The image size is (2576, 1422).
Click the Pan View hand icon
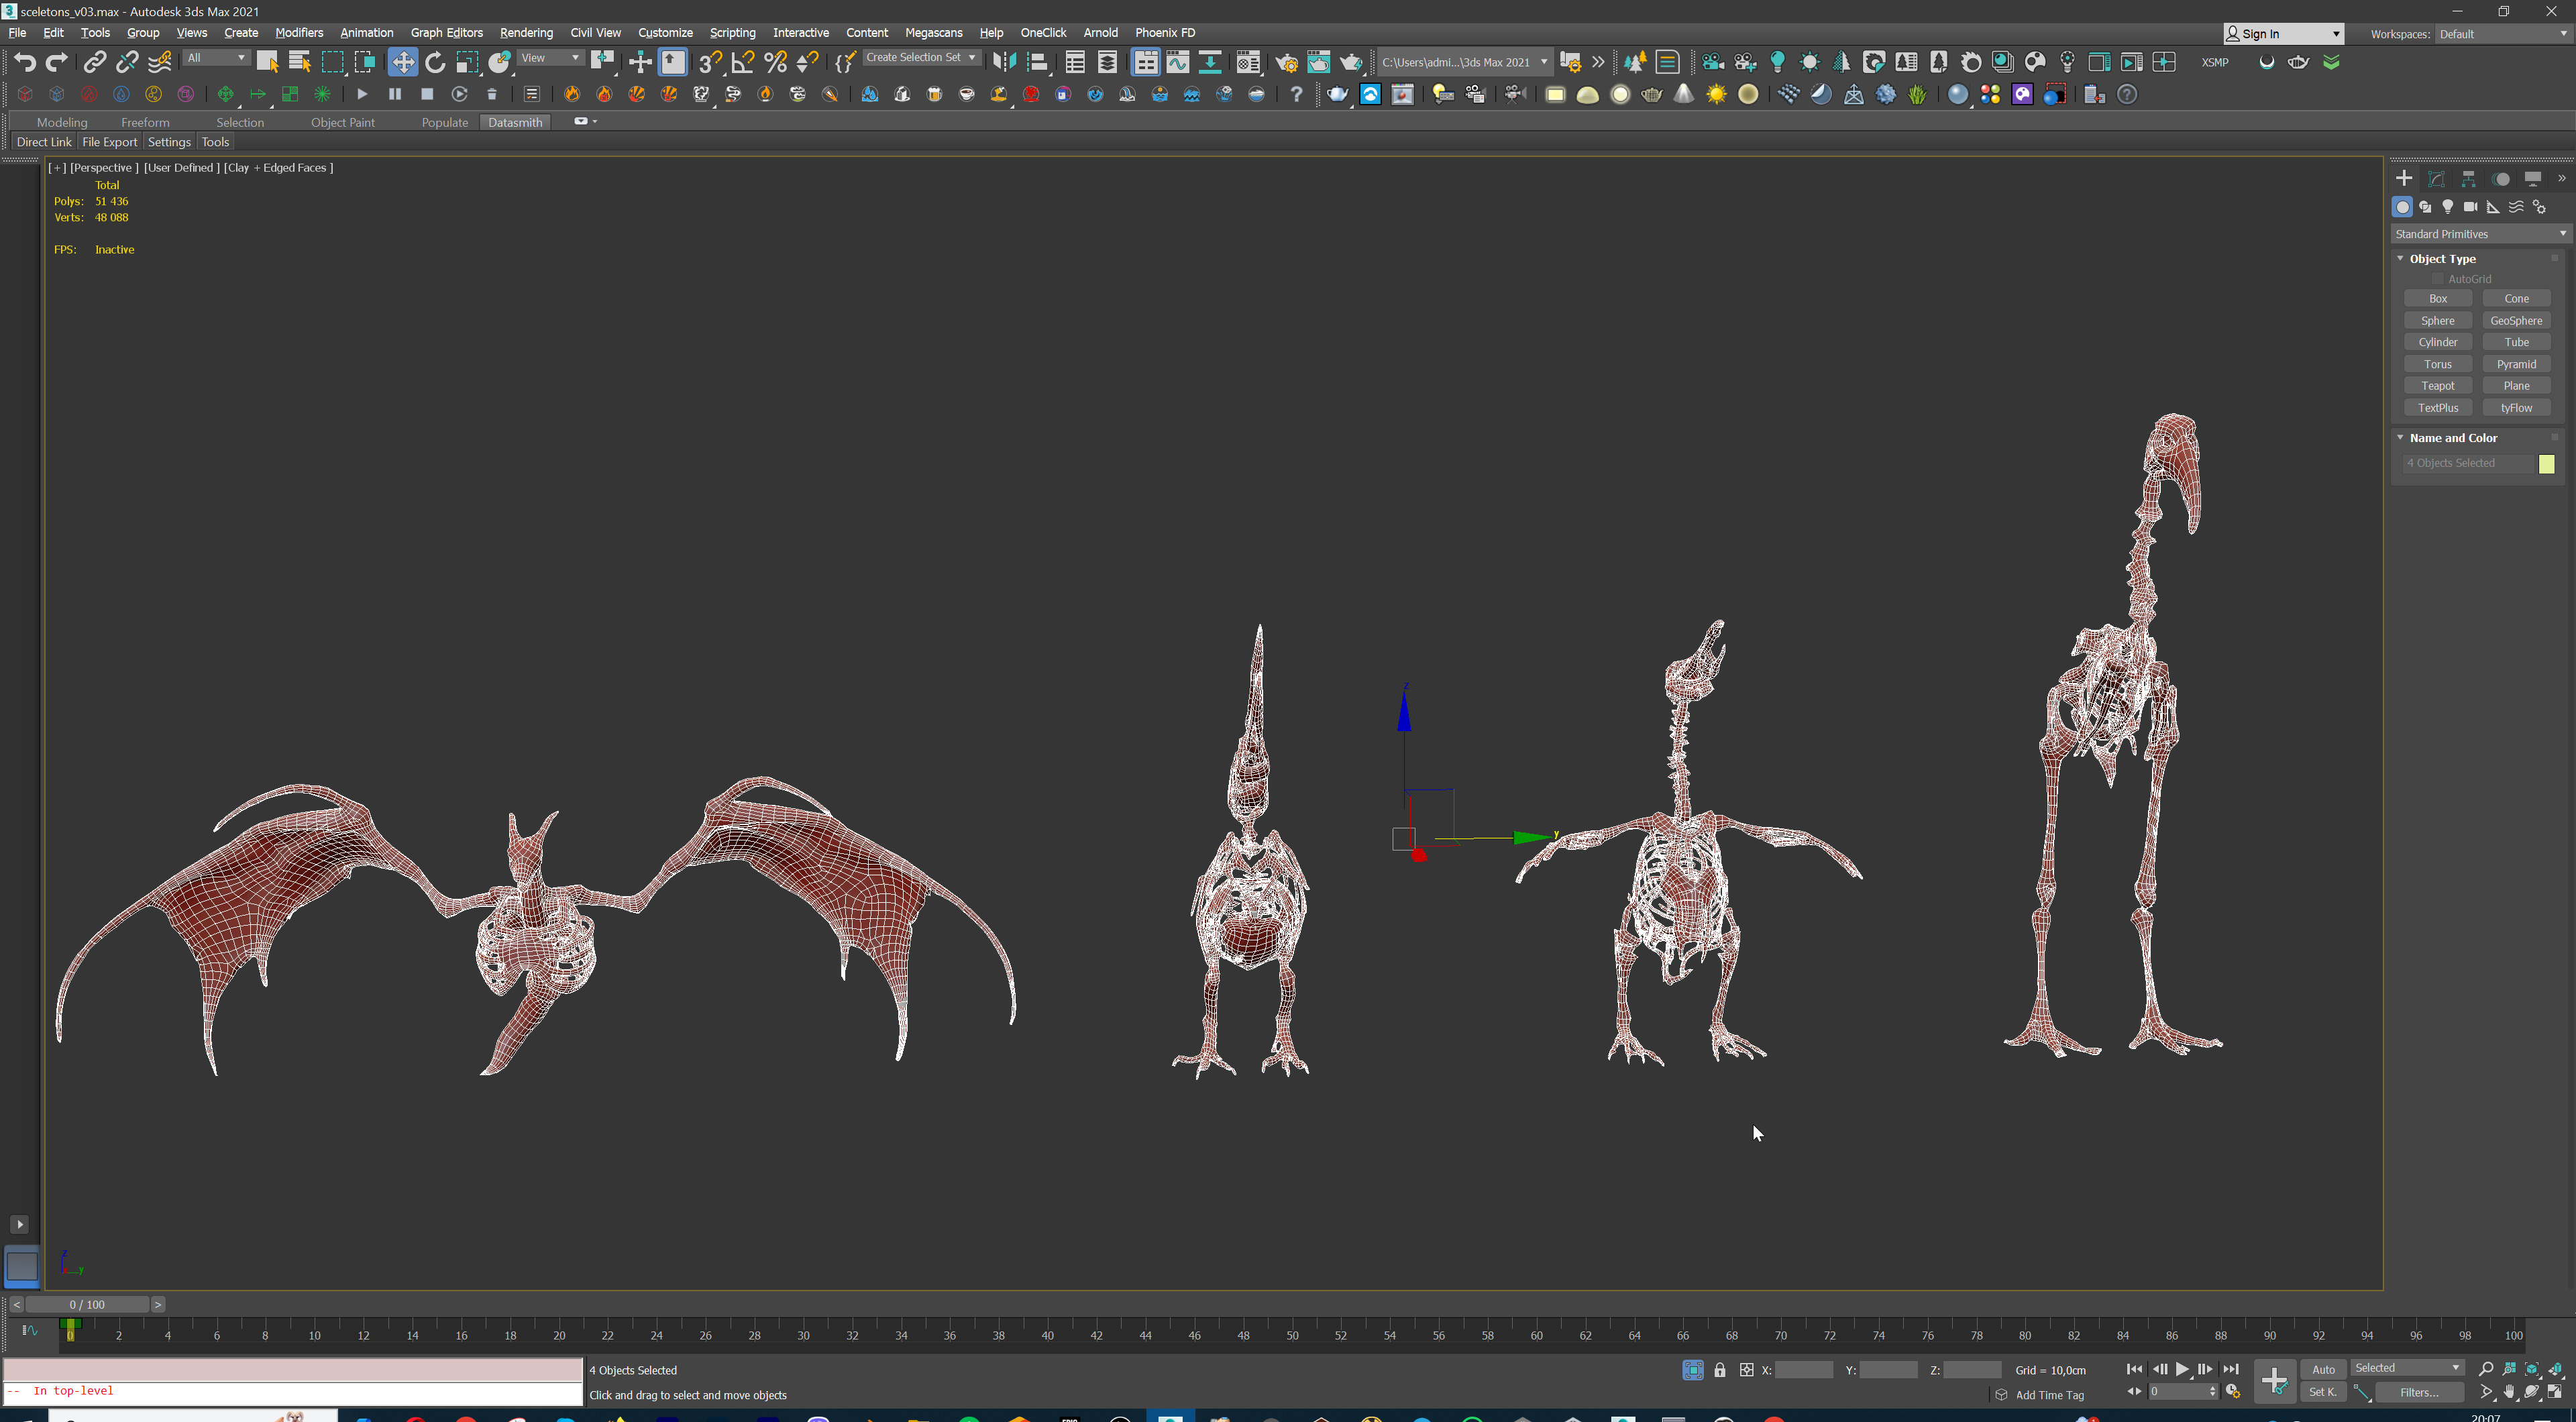point(2509,1392)
